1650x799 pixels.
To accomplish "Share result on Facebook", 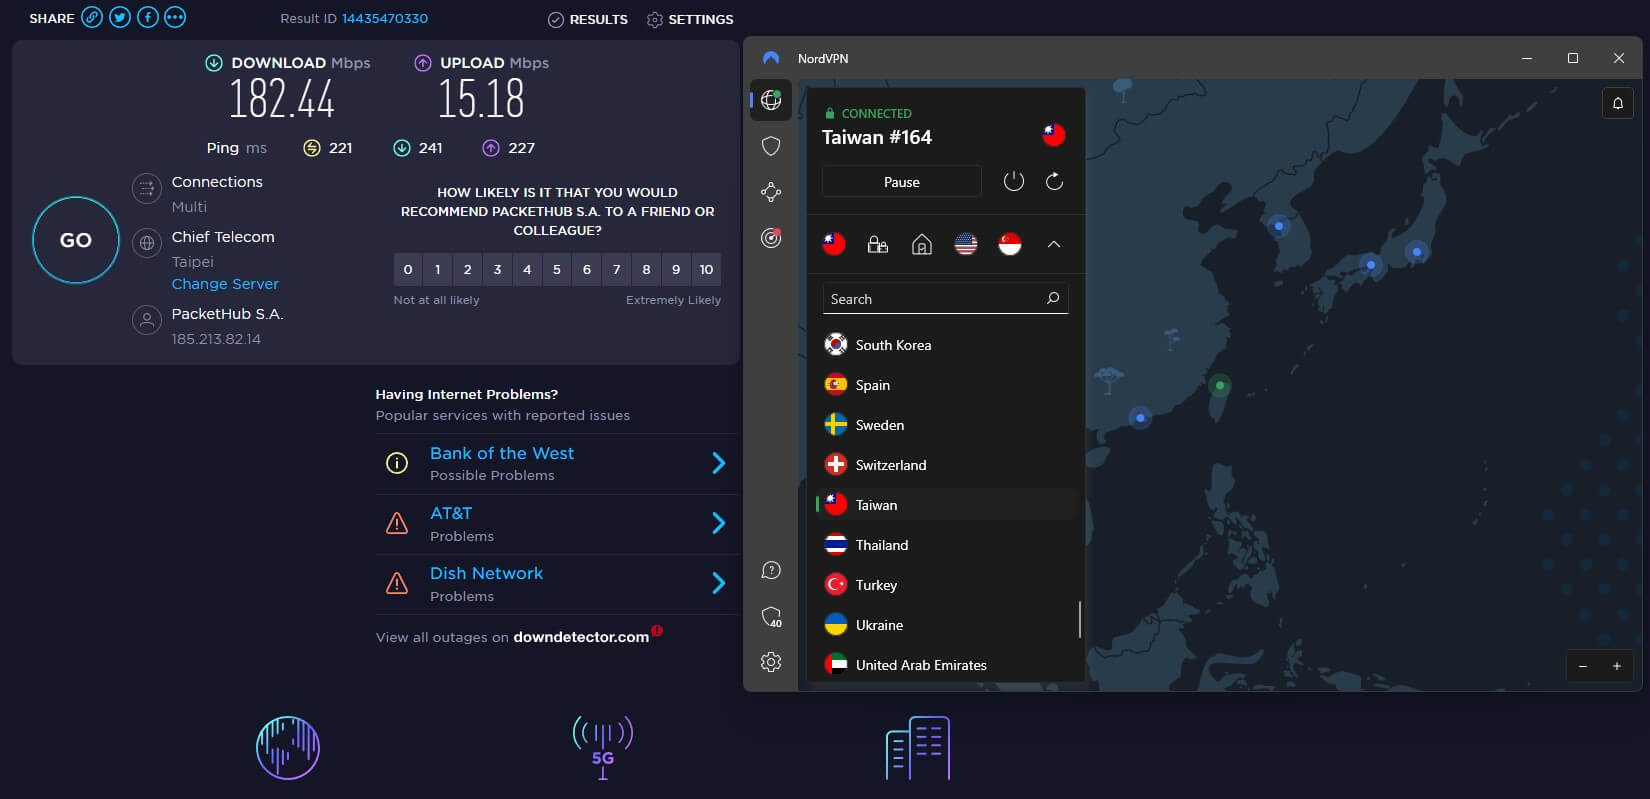I will click(x=148, y=18).
